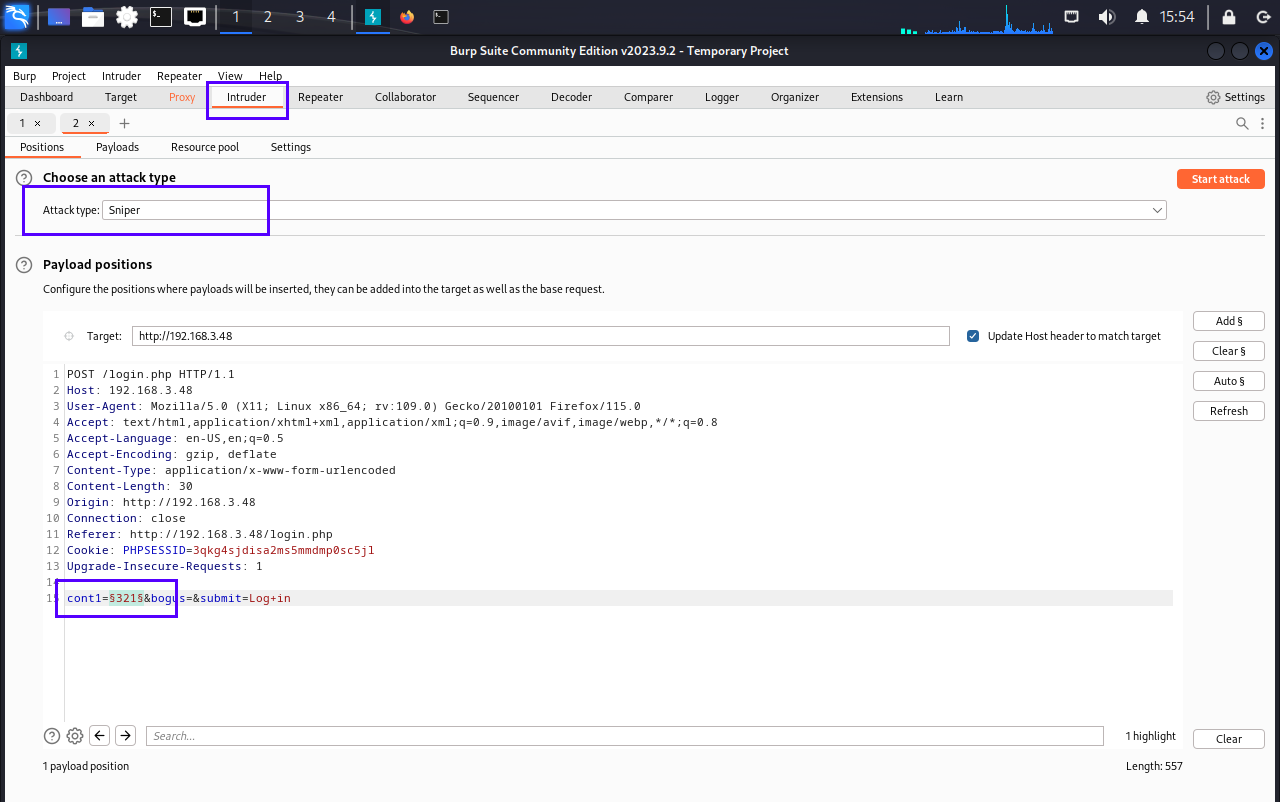1280x802 pixels.
Task: Open the Help menu
Action: (270, 76)
